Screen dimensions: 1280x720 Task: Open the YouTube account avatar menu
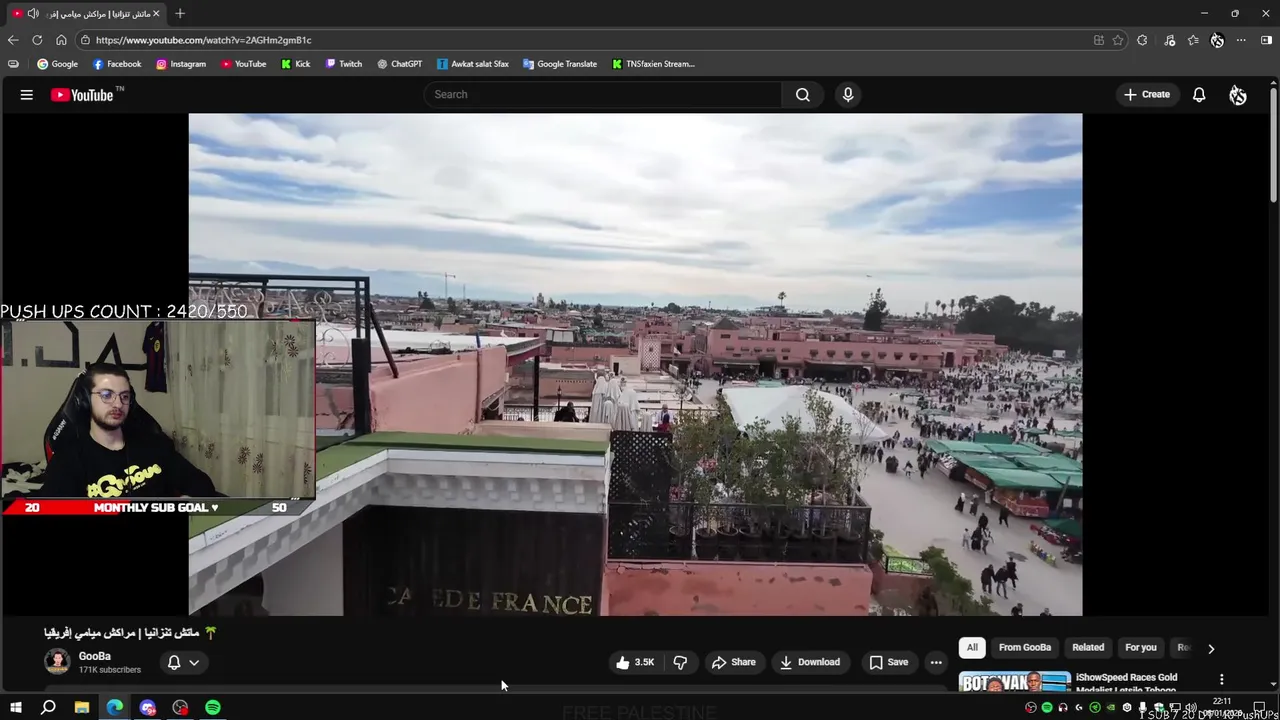(1238, 94)
